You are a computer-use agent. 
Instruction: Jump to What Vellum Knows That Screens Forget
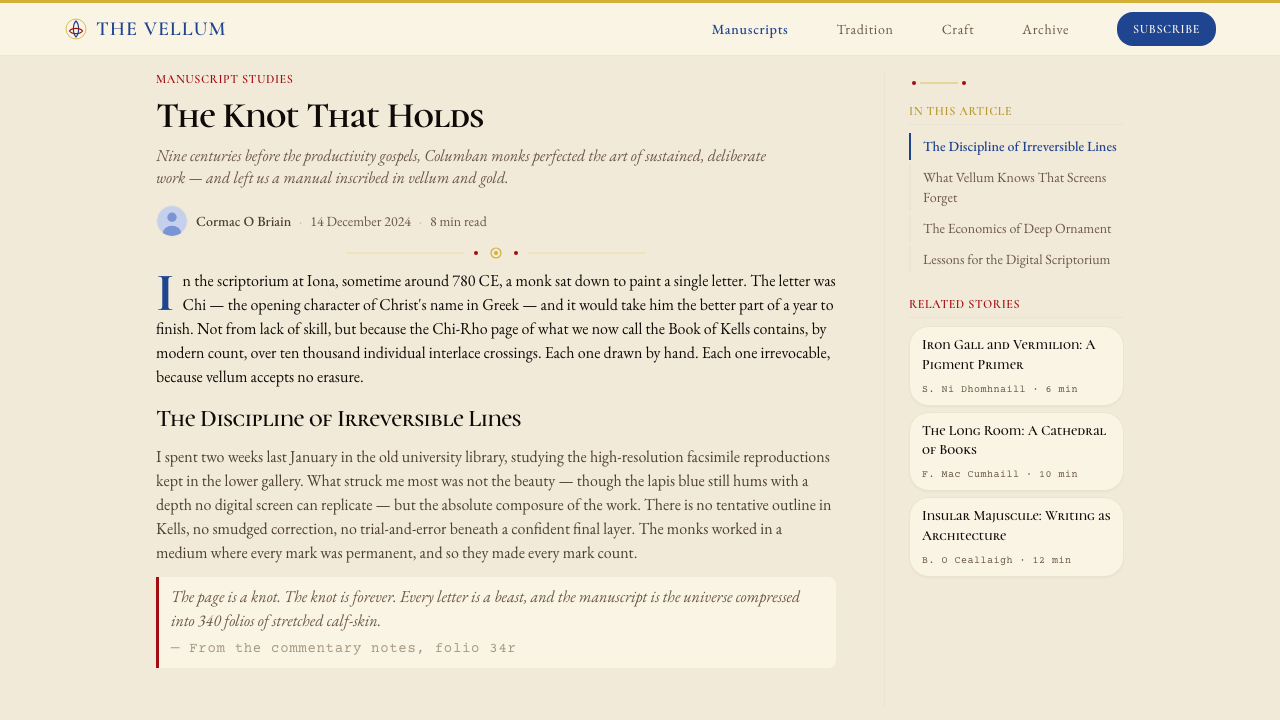1016,187
